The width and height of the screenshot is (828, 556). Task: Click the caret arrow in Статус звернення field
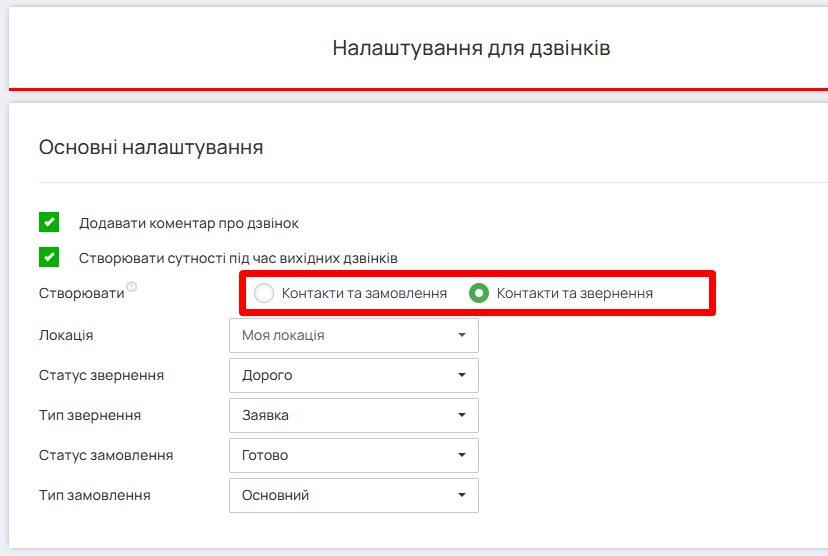coord(462,376)
